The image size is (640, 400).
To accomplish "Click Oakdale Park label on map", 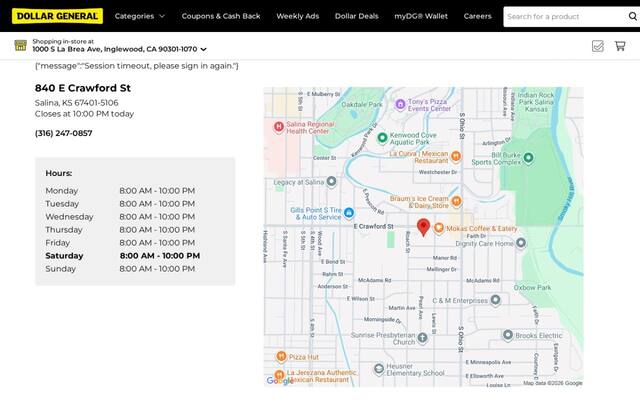I will (362, 104).
